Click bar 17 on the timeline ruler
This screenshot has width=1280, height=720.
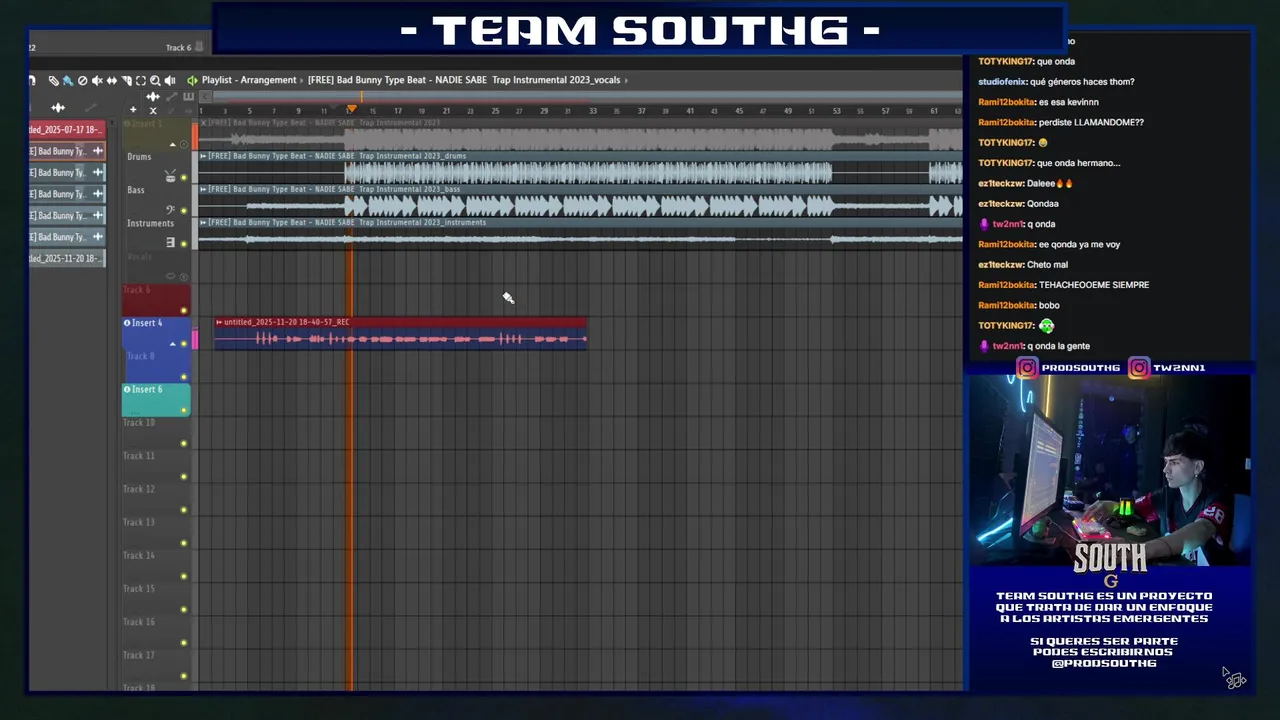[x=397, y=110]
